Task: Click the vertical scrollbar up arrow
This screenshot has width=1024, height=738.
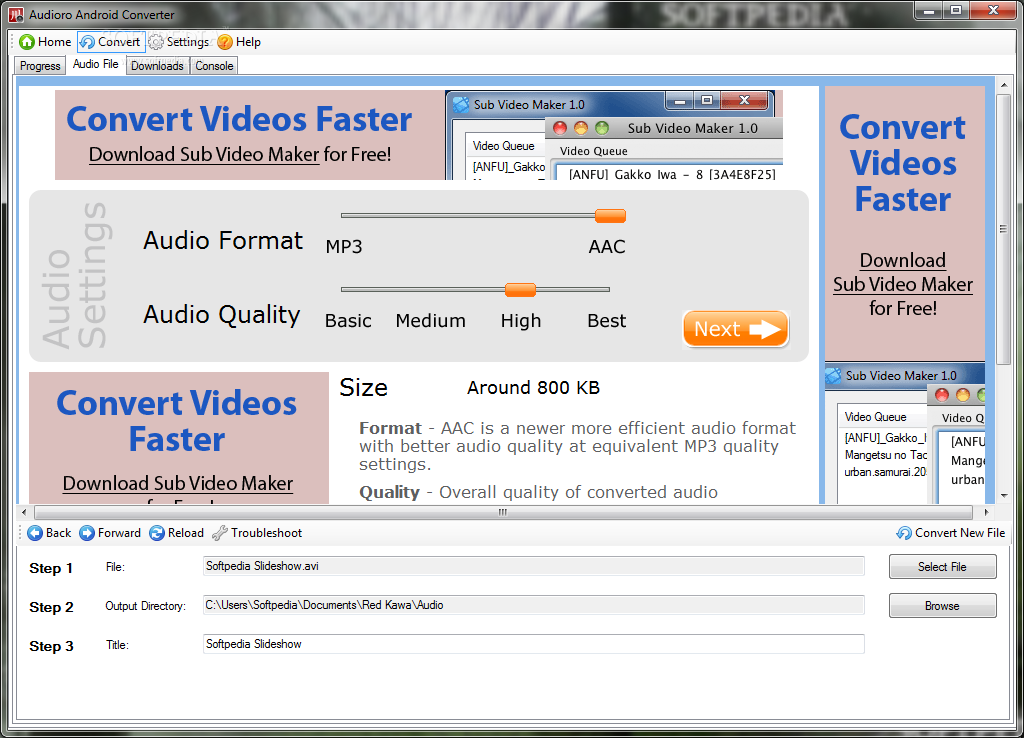Action: [1004, 85]
